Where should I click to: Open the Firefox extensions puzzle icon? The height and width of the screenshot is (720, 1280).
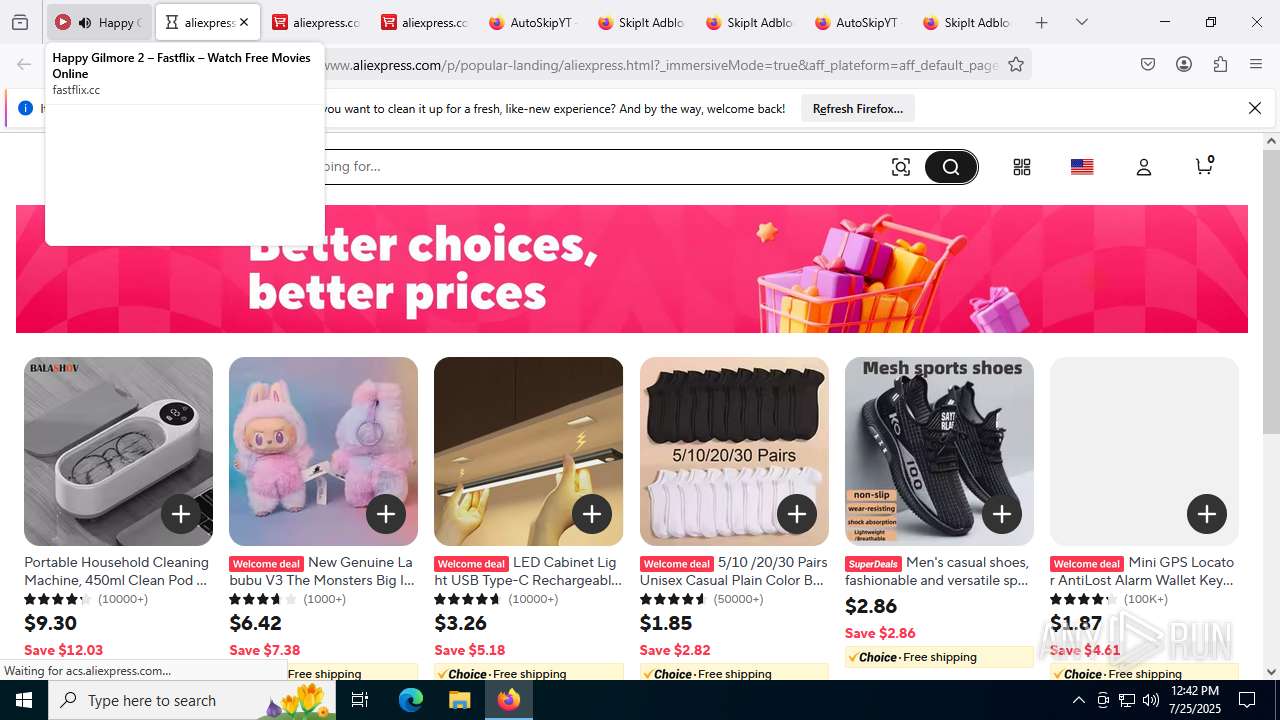click(x=1220, y=64)
